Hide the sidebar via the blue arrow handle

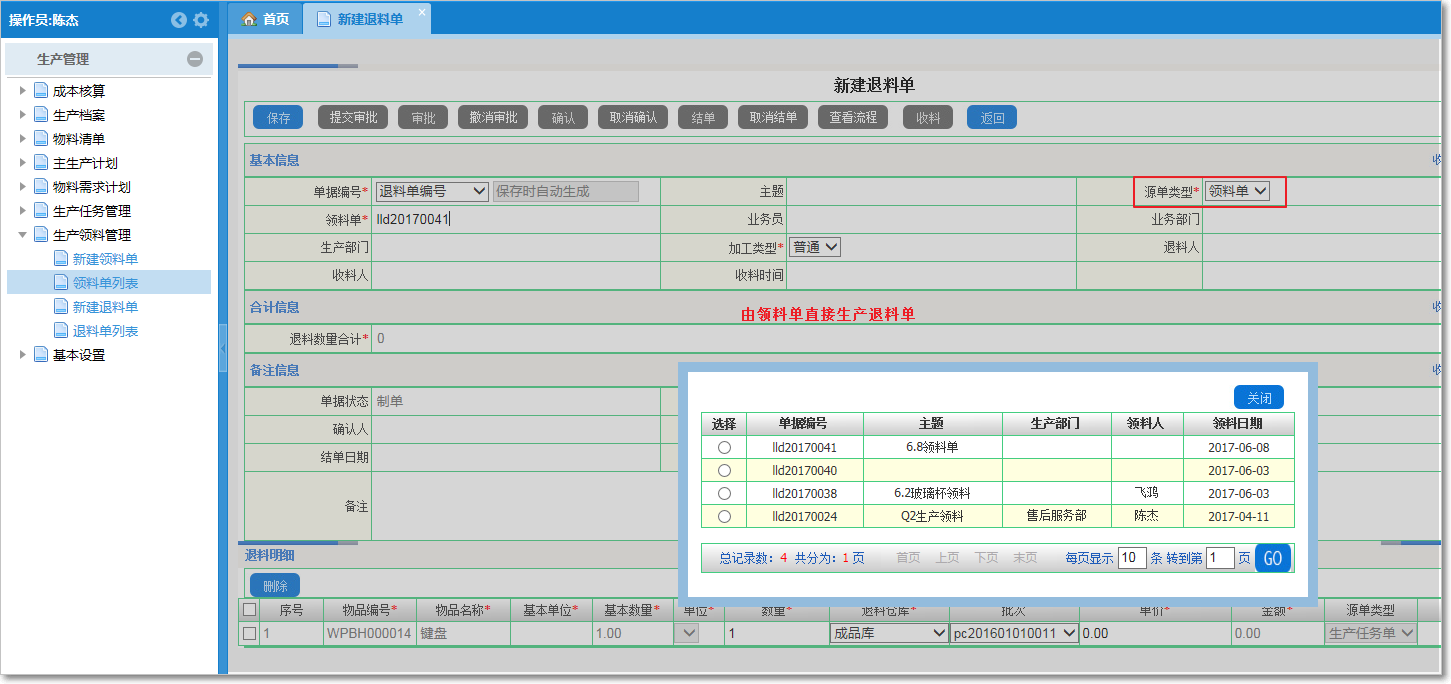pyautogui.click(x=222, y=348)
